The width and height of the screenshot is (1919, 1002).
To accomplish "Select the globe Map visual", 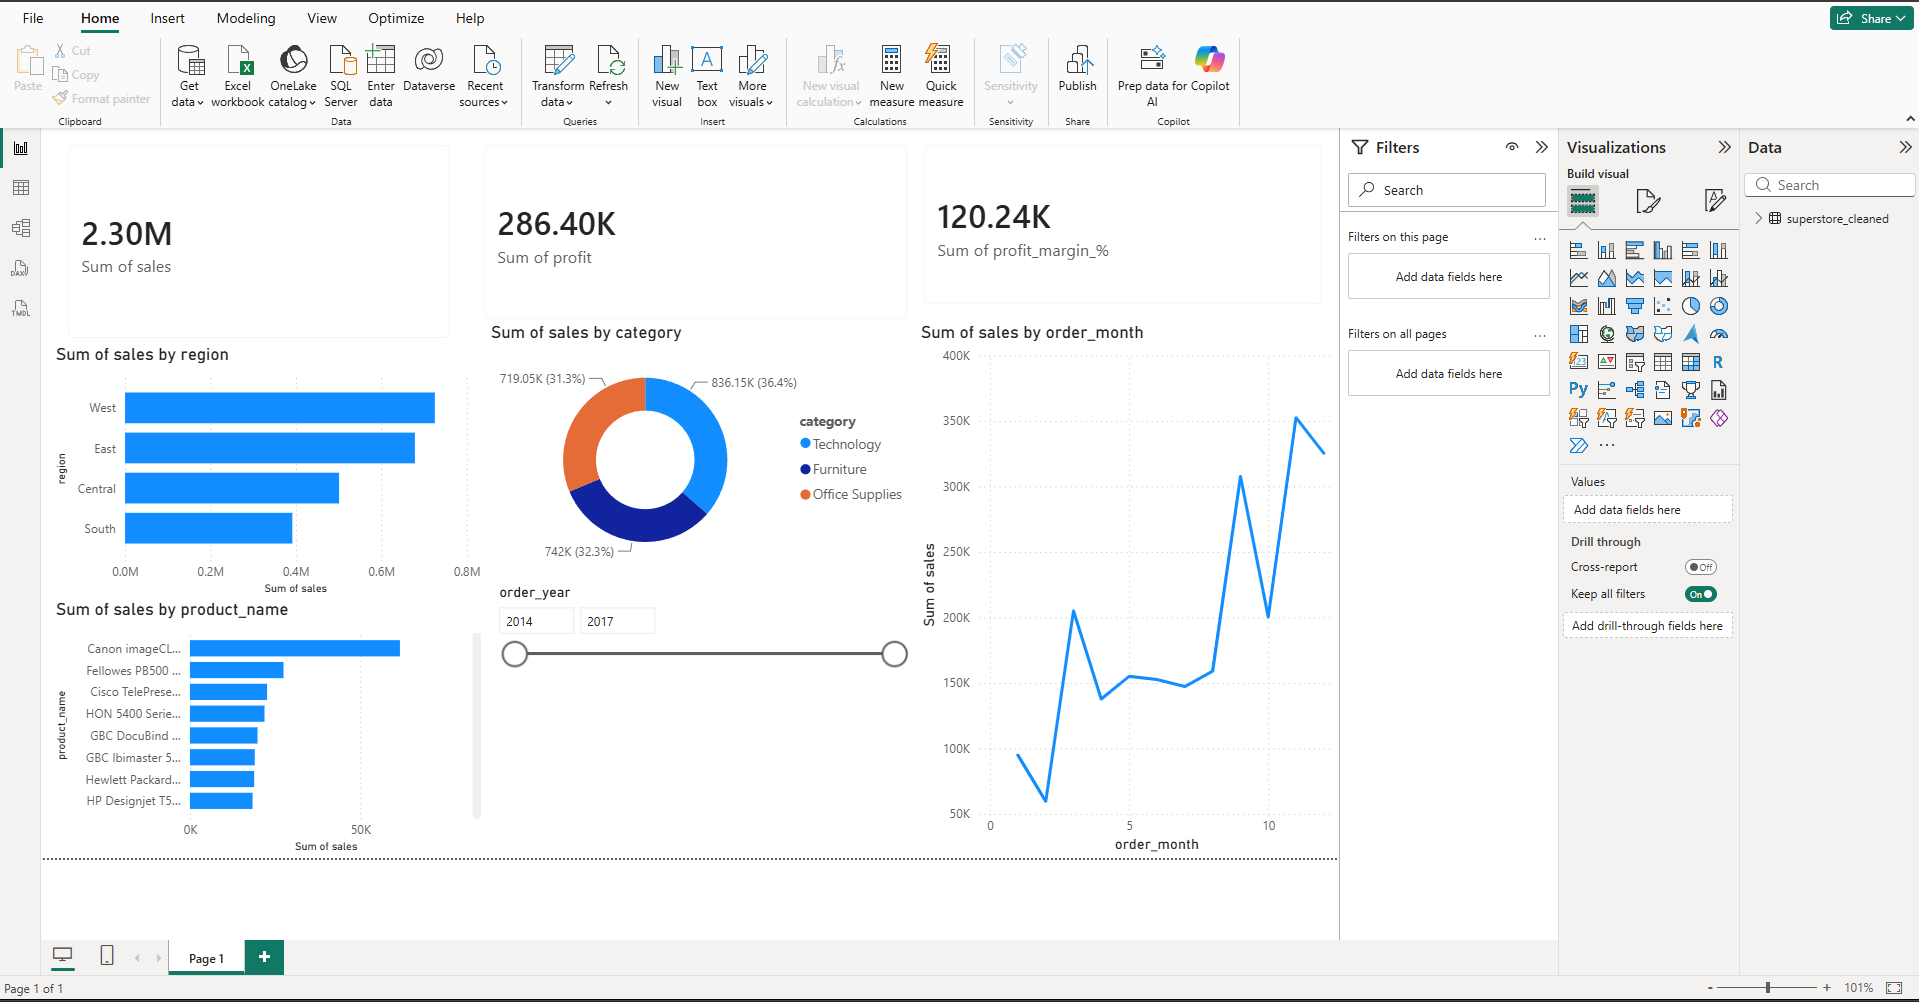I will pos(1607,334).
